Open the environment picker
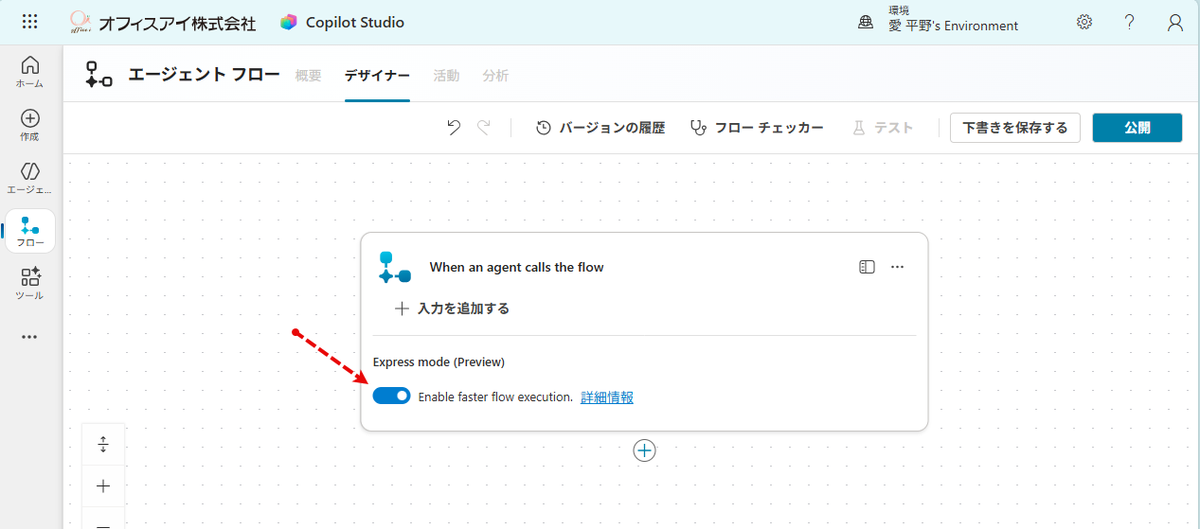1200x529 pixels. pyautogui.click(x=940, y=22)
